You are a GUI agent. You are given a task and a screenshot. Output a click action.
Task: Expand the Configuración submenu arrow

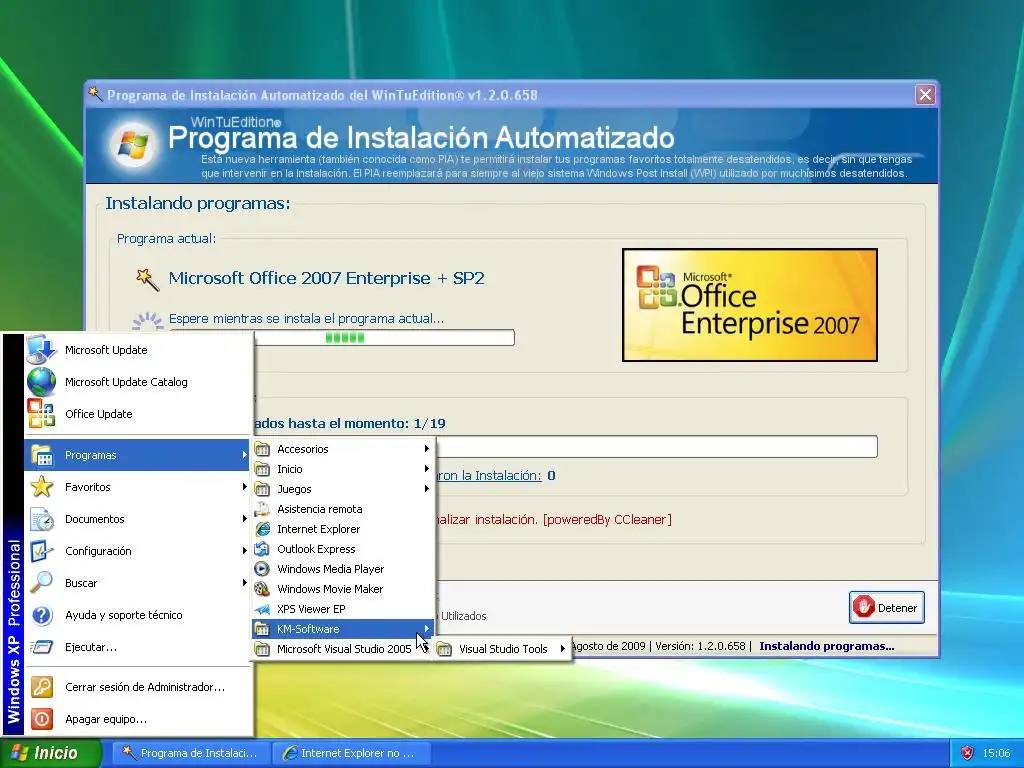[x=245, y=551]
